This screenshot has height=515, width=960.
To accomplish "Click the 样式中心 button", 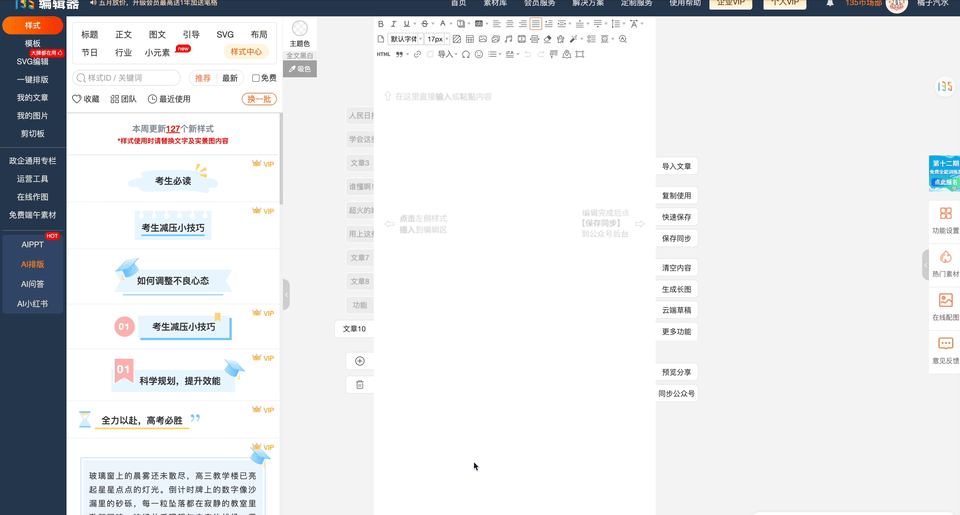I will [x=246, y=52].
